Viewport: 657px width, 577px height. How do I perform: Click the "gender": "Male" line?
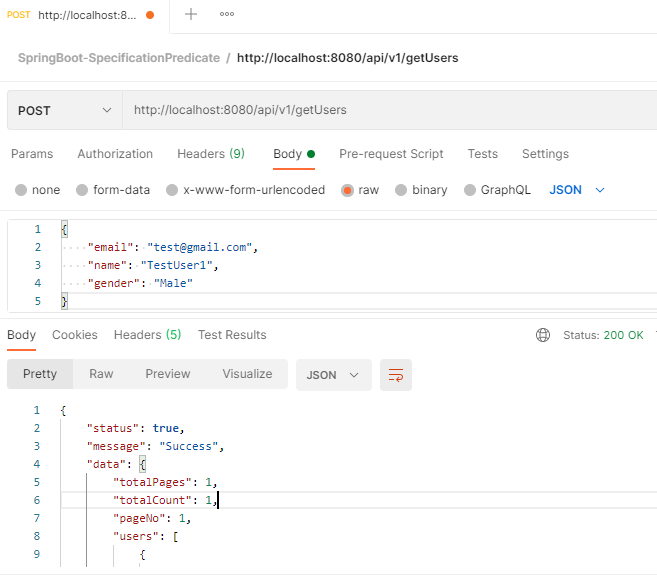(x=140, y=283)
